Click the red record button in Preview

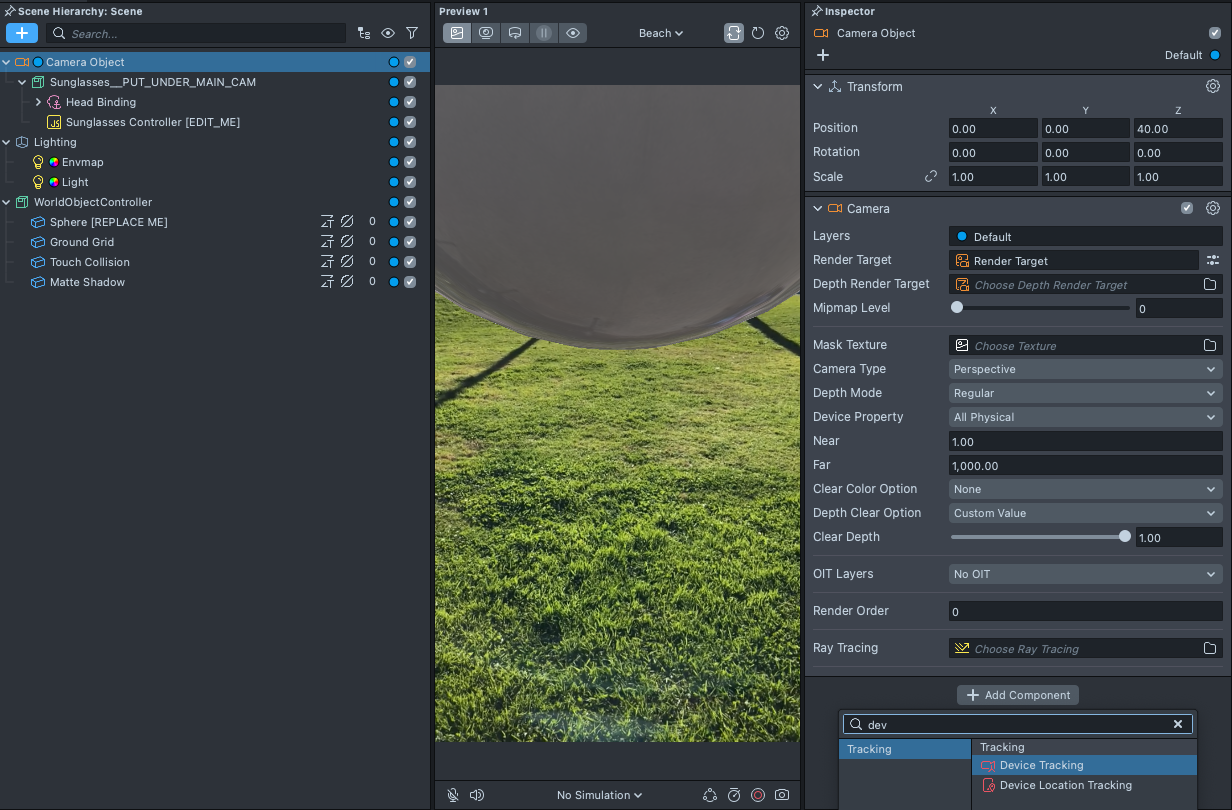point(758,795)
